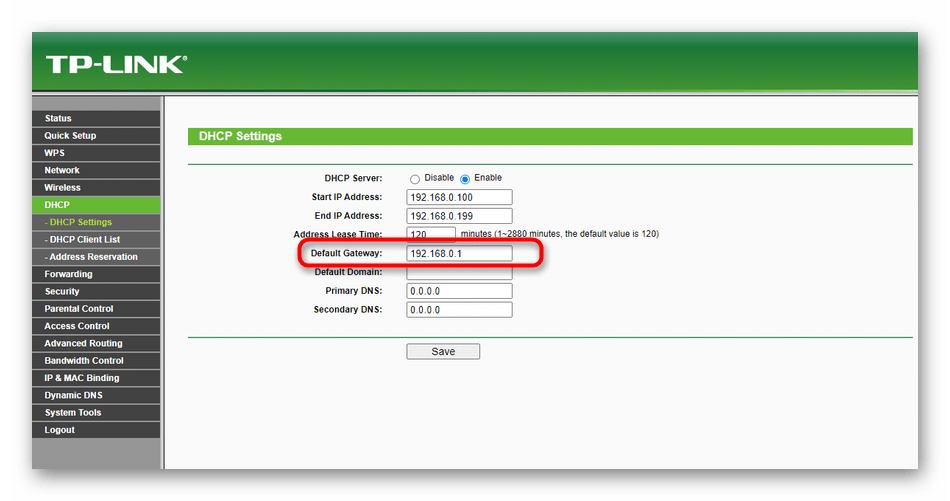Screen dimensions: 950x501
Task: Click the Primary DNS input field
Action: tap(459, 291)
